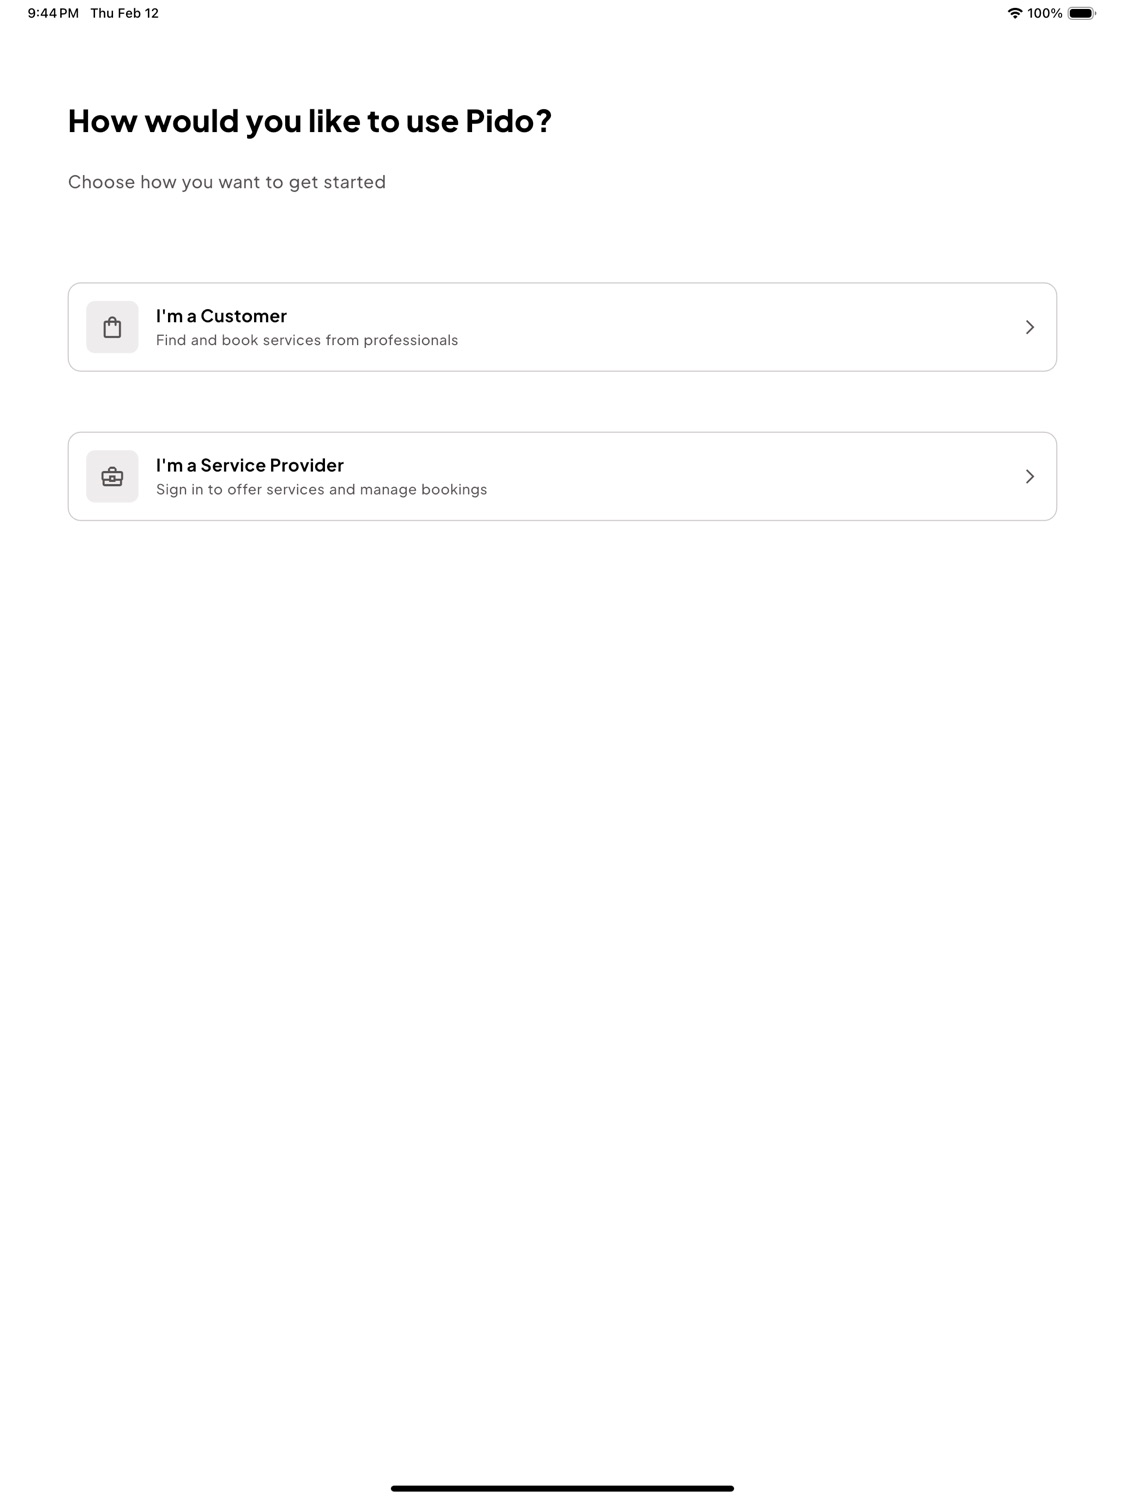The height and width of the screenshot is (1500, 1125).
Task: Tap the battery icon in status bar
Action: (x=1082, y=13)
